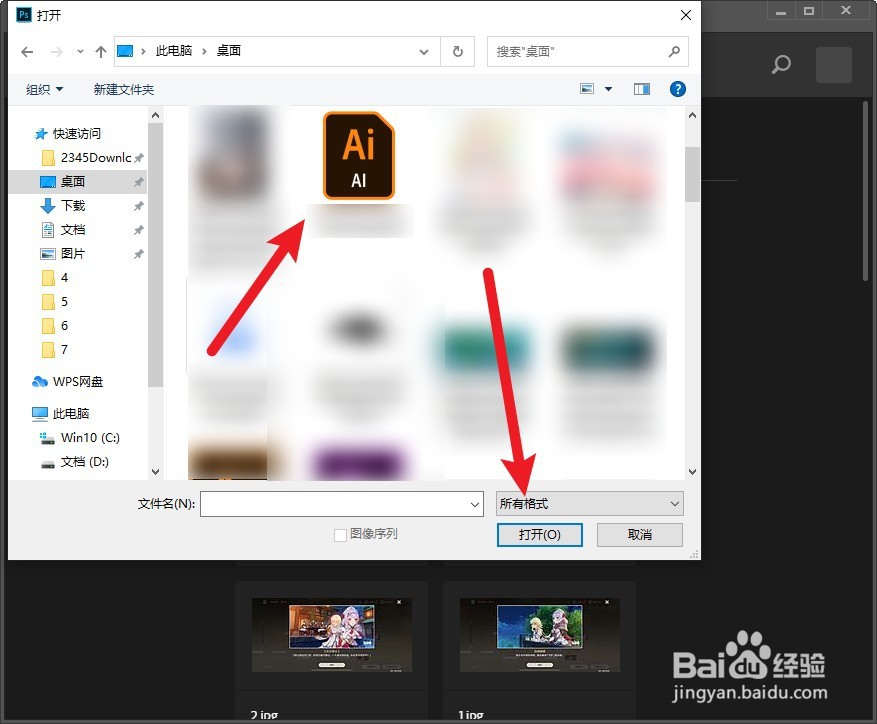Open the view options dropdown arrow

(x=609, y=89)
